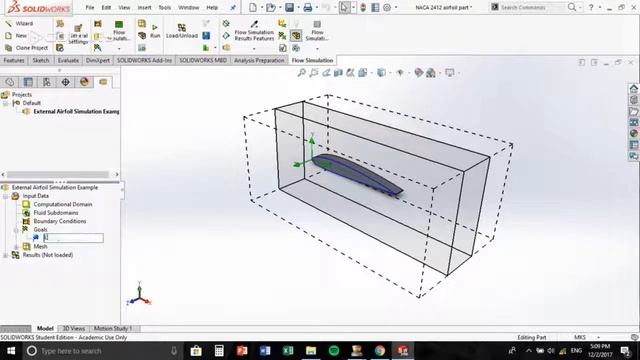The height and width of the screenshot is (360, 640).
Task: Collapse the Input Data node
Action: pos(6,196)
